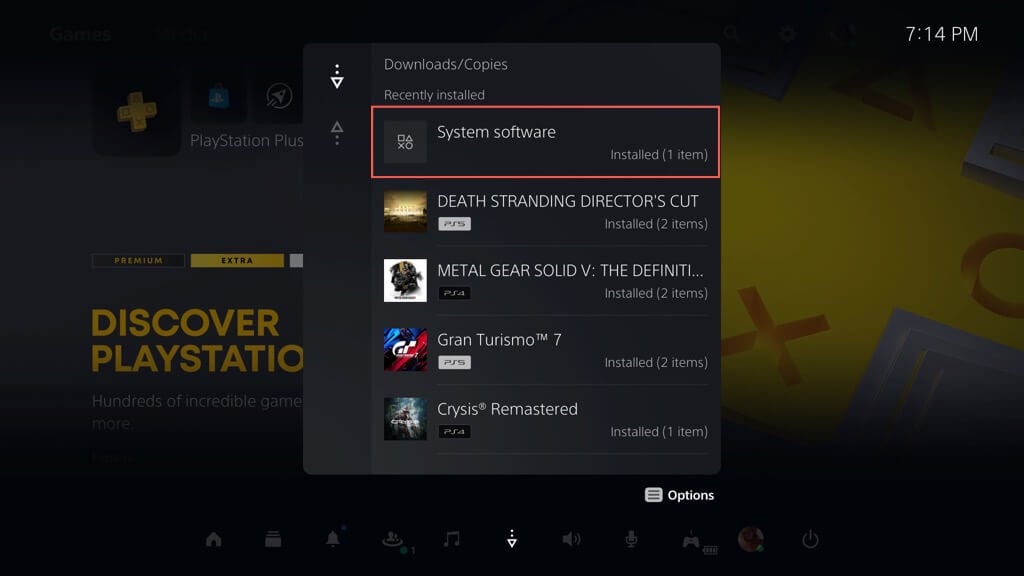Viewport: 1024px width, 576px height.
Task: Open the profile avatar icon
Action: coord(750,539)
